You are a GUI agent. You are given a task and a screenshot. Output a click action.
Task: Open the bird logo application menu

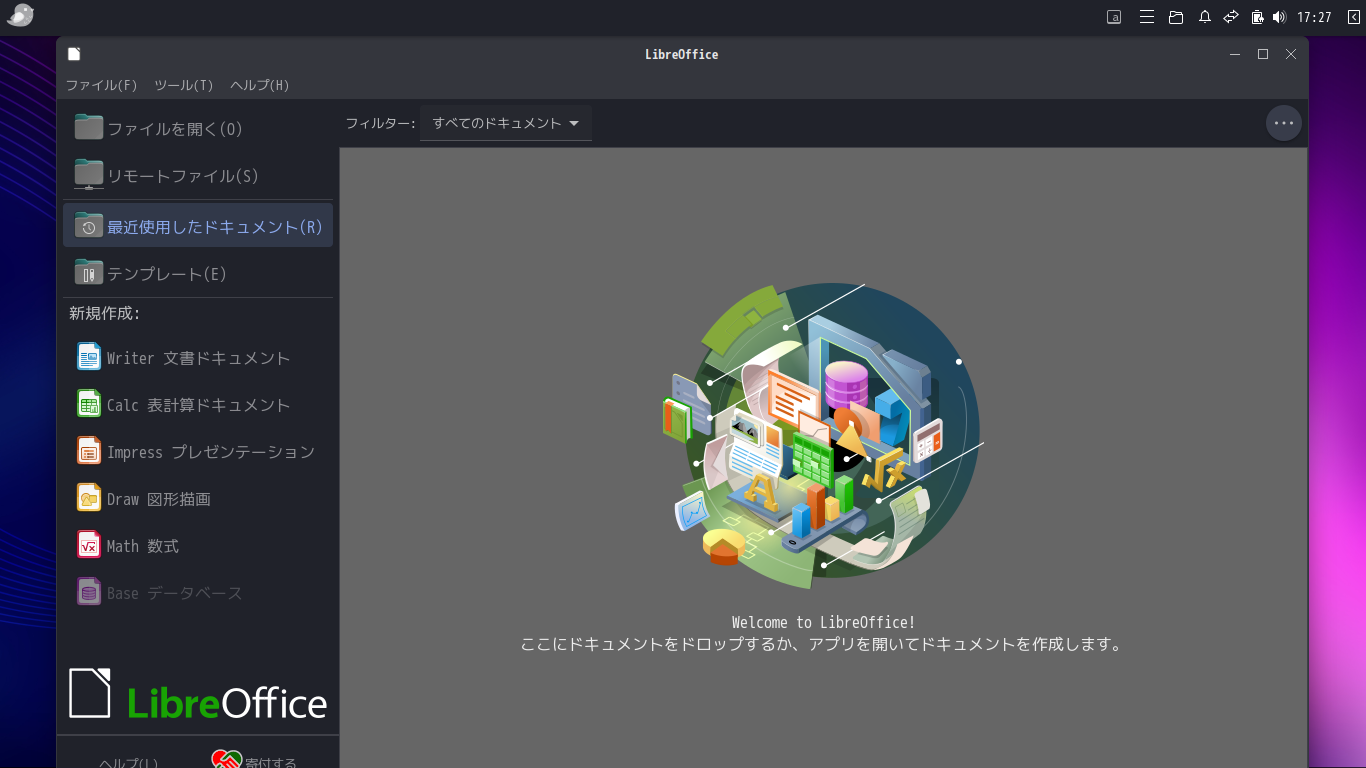tap(20, 15)
